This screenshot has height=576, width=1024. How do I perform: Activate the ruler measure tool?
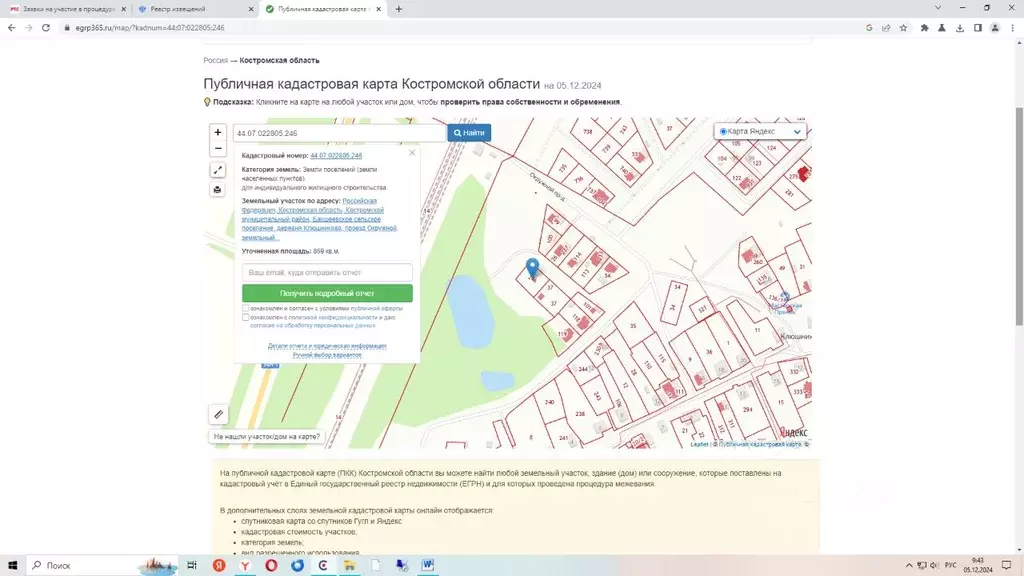tap(218, 414)
